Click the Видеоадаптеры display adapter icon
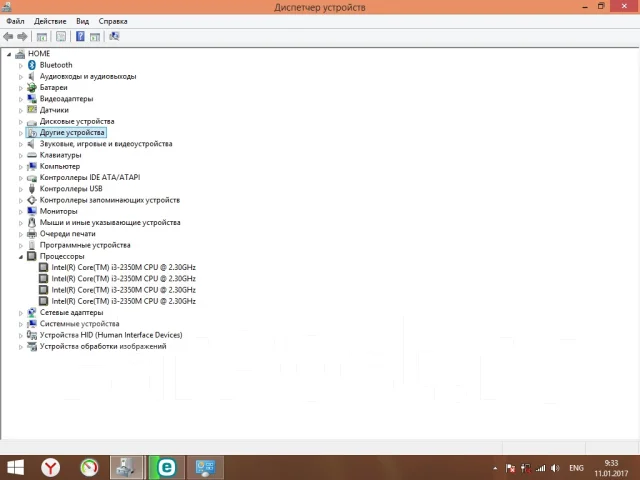Viewport: 640px width, 480px height. [x=32, y=99]
